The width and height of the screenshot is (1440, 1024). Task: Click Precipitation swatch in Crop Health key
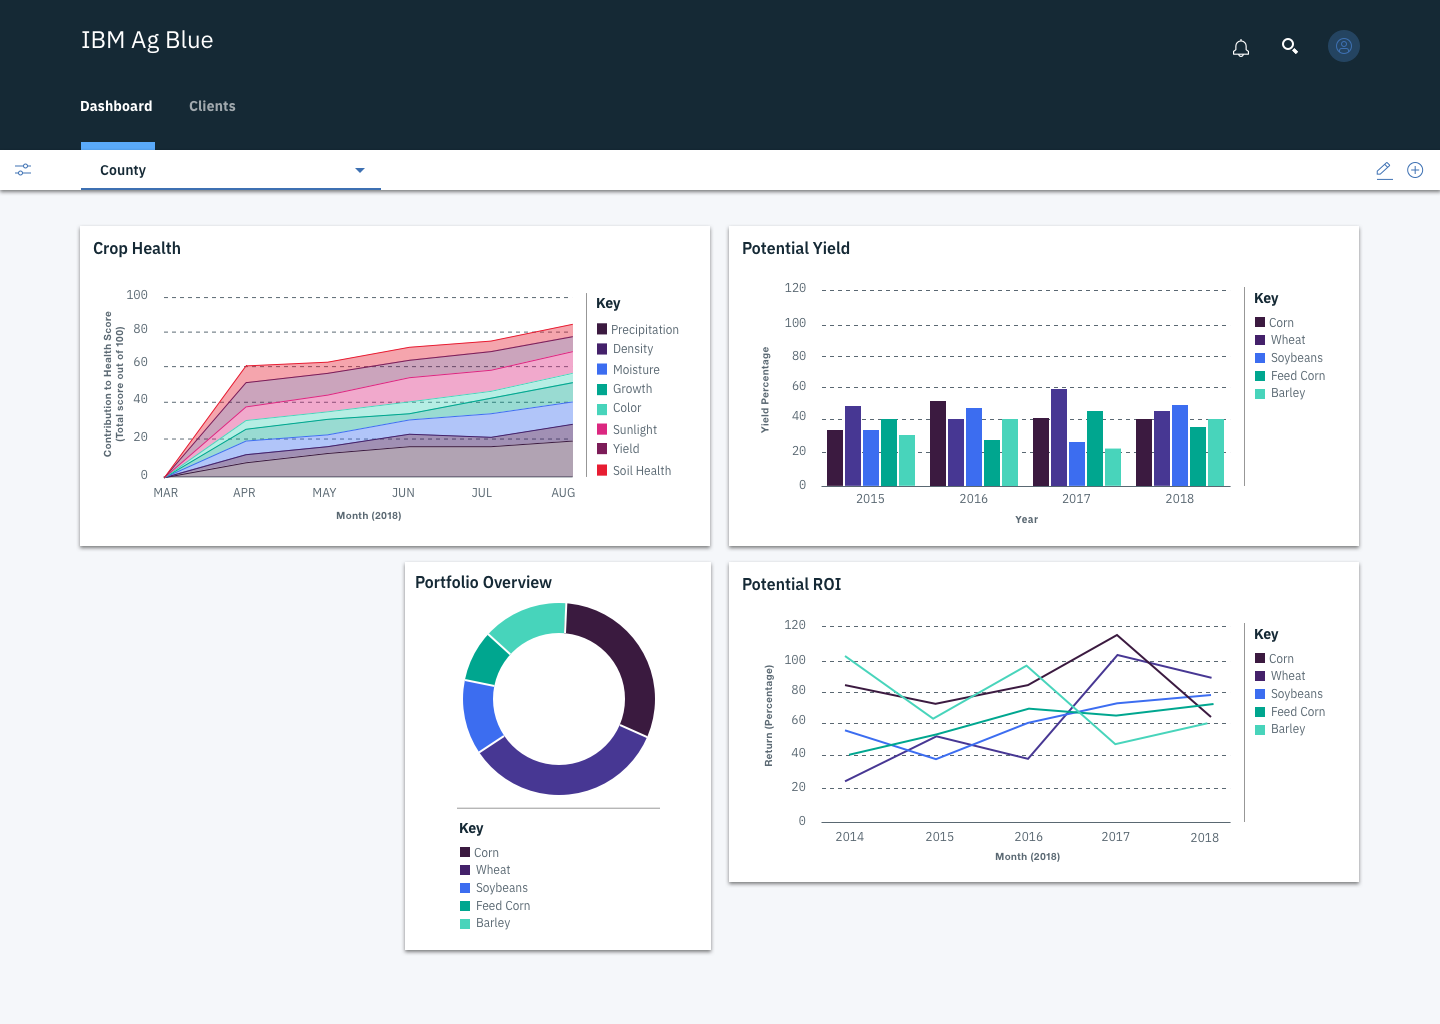click(602, 329)
